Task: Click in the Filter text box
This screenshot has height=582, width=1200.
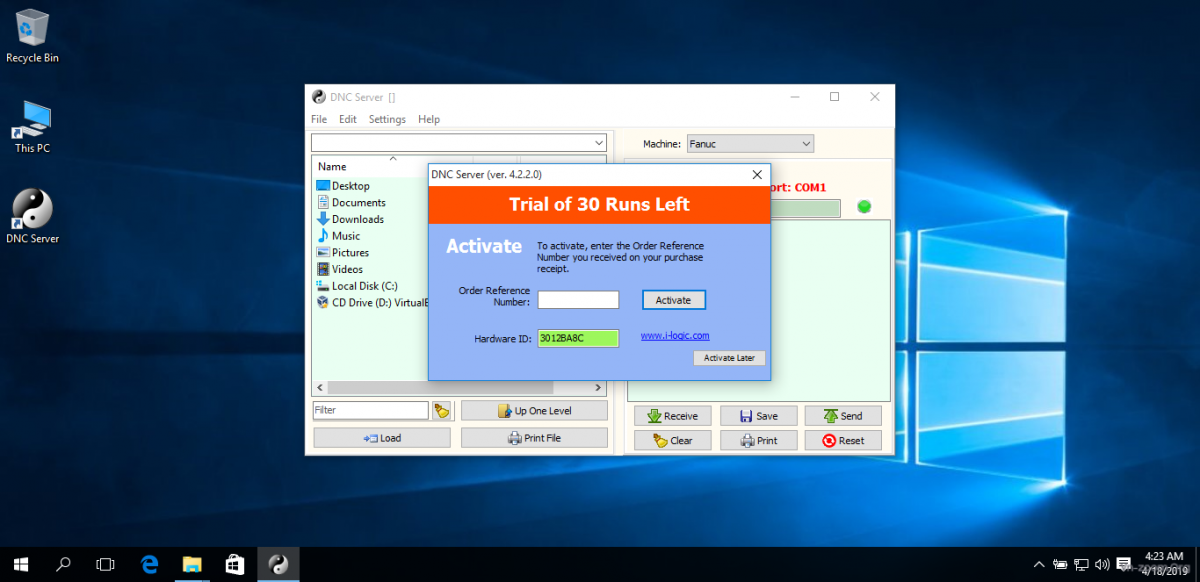Action: click(x=370, y=410)
